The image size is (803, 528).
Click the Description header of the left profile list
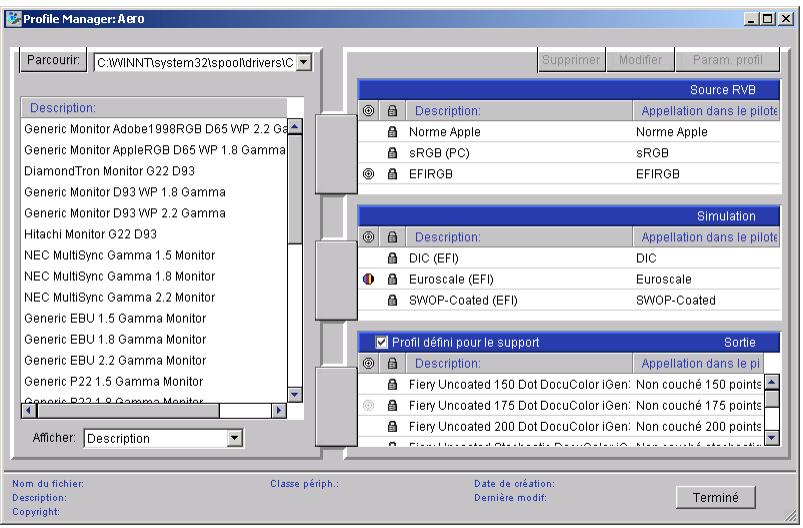tap(154, 108)
